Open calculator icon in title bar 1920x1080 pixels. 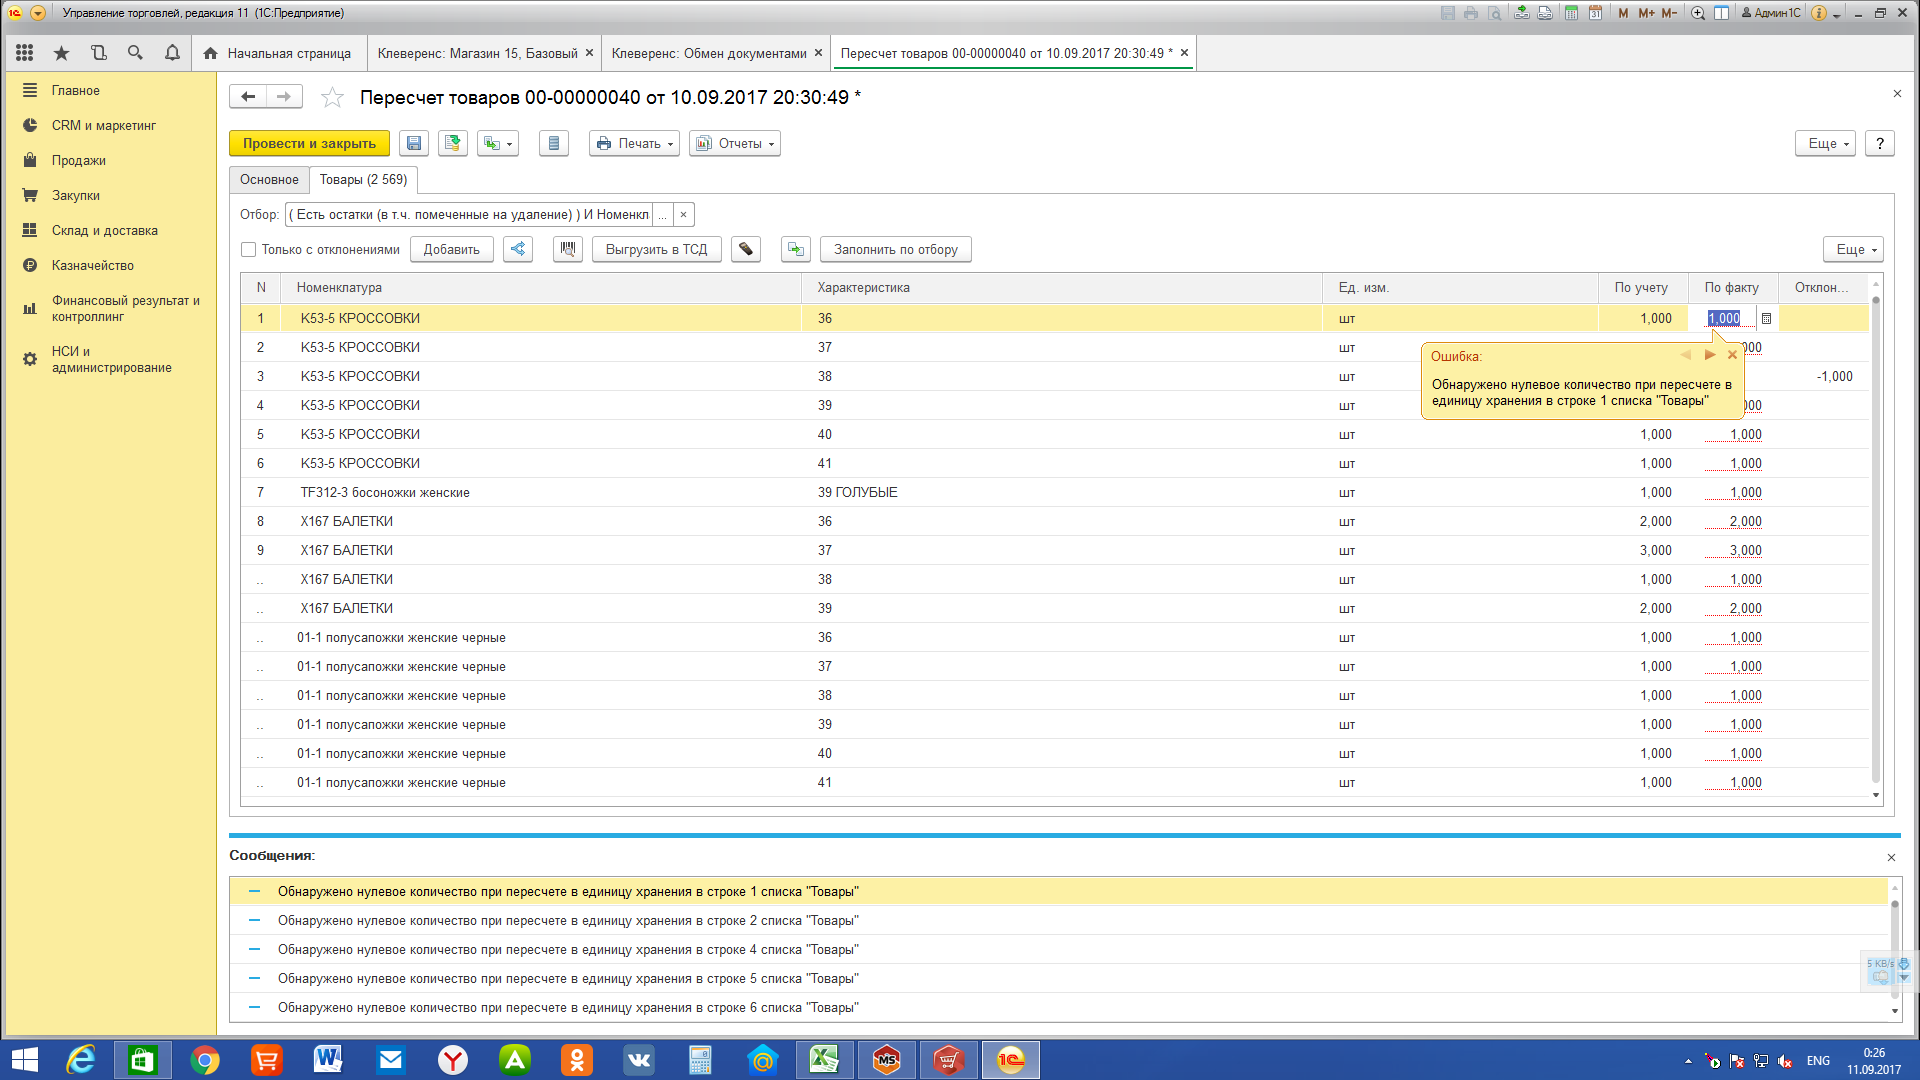(x=1571, y=13)
